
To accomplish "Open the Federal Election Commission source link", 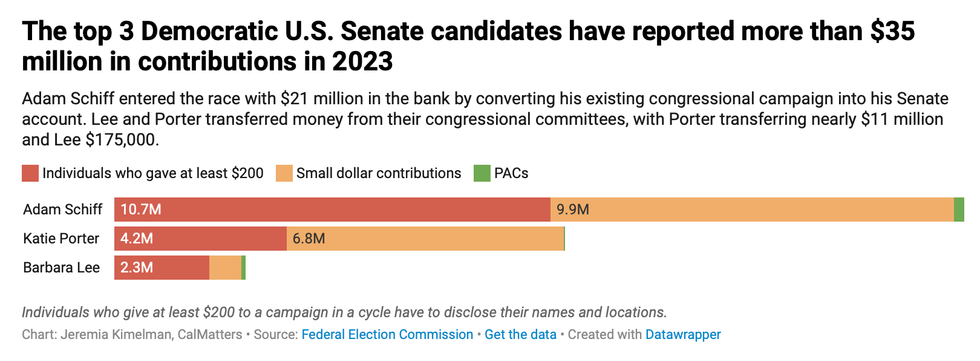I will point(387,334).
